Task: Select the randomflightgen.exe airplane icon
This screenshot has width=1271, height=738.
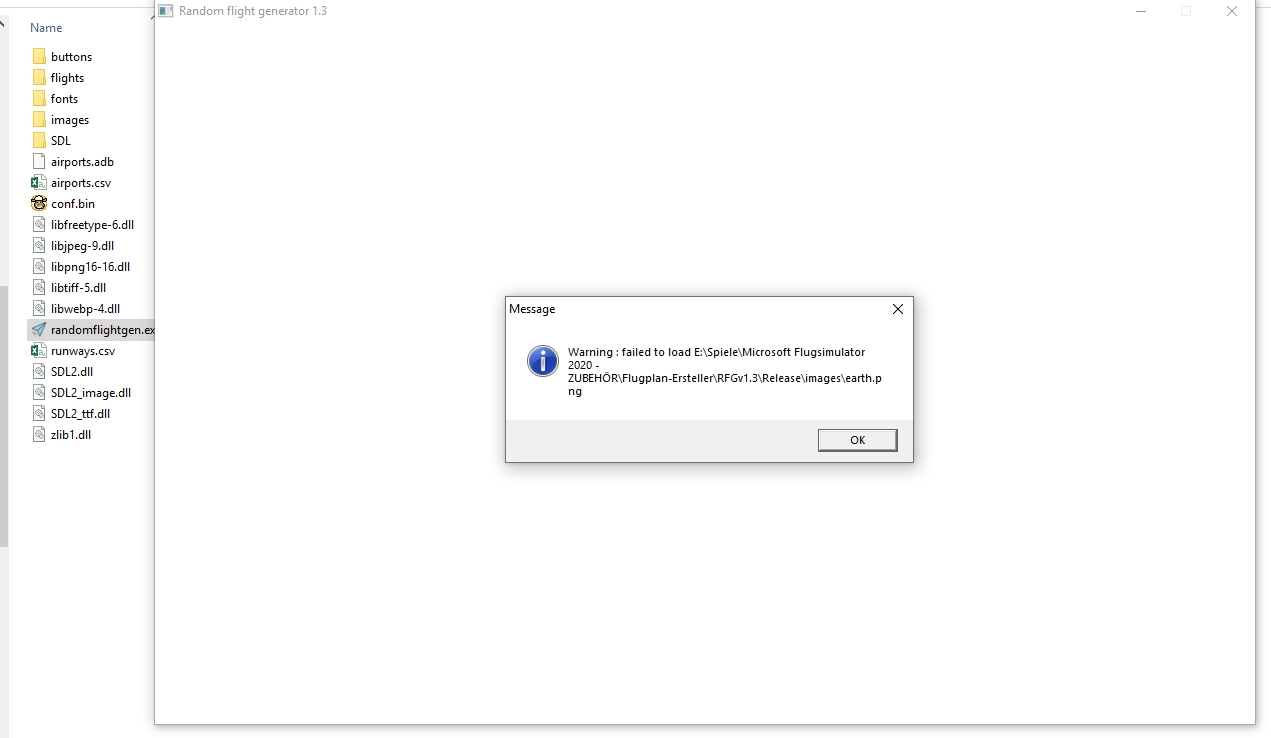Action: [x=39, y=330]
